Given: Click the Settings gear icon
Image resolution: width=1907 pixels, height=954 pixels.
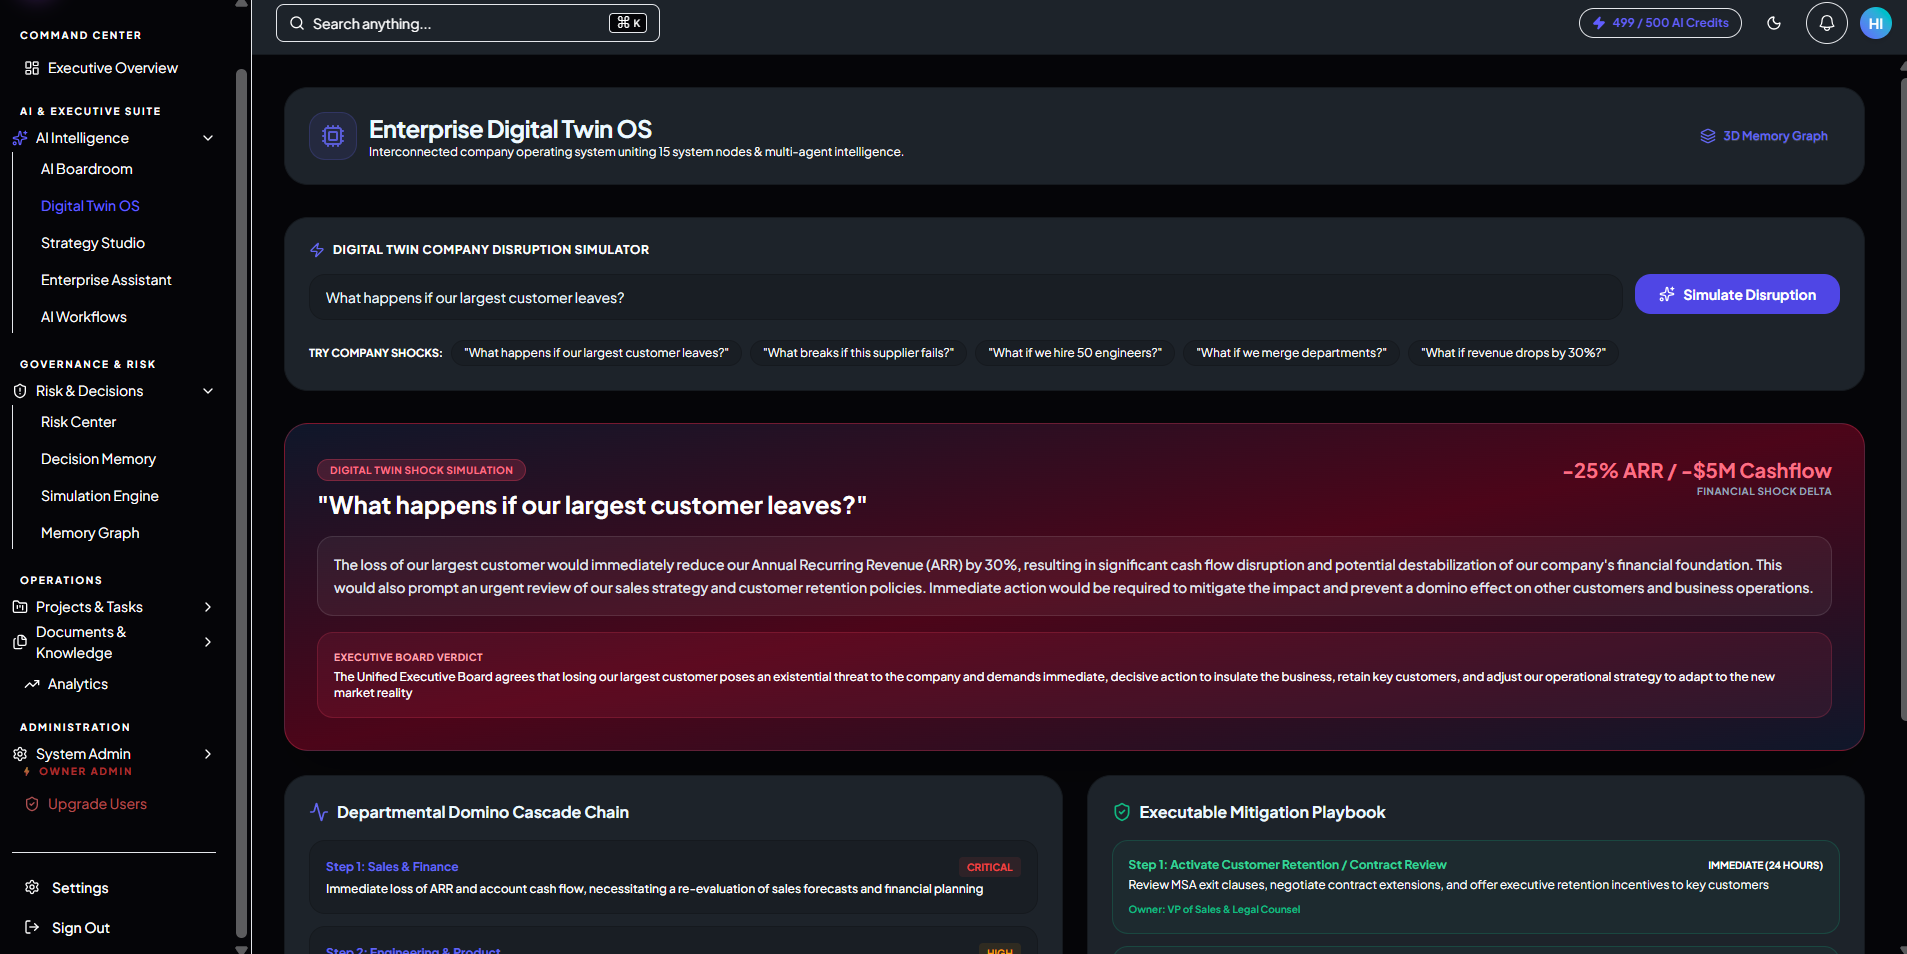Looking at the screenshot, I should 32,888.
